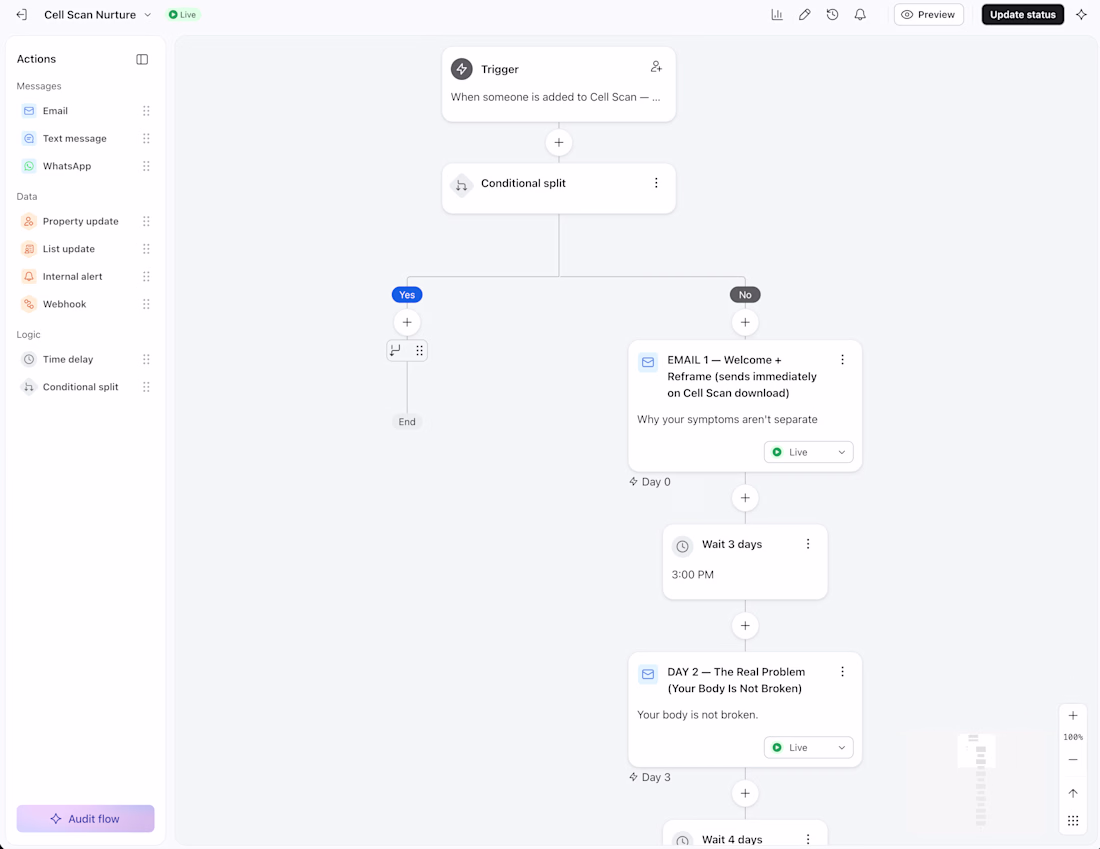Select the Property update action icon
The width and height of the screenshot is (1100, 849).
point(29,221)
